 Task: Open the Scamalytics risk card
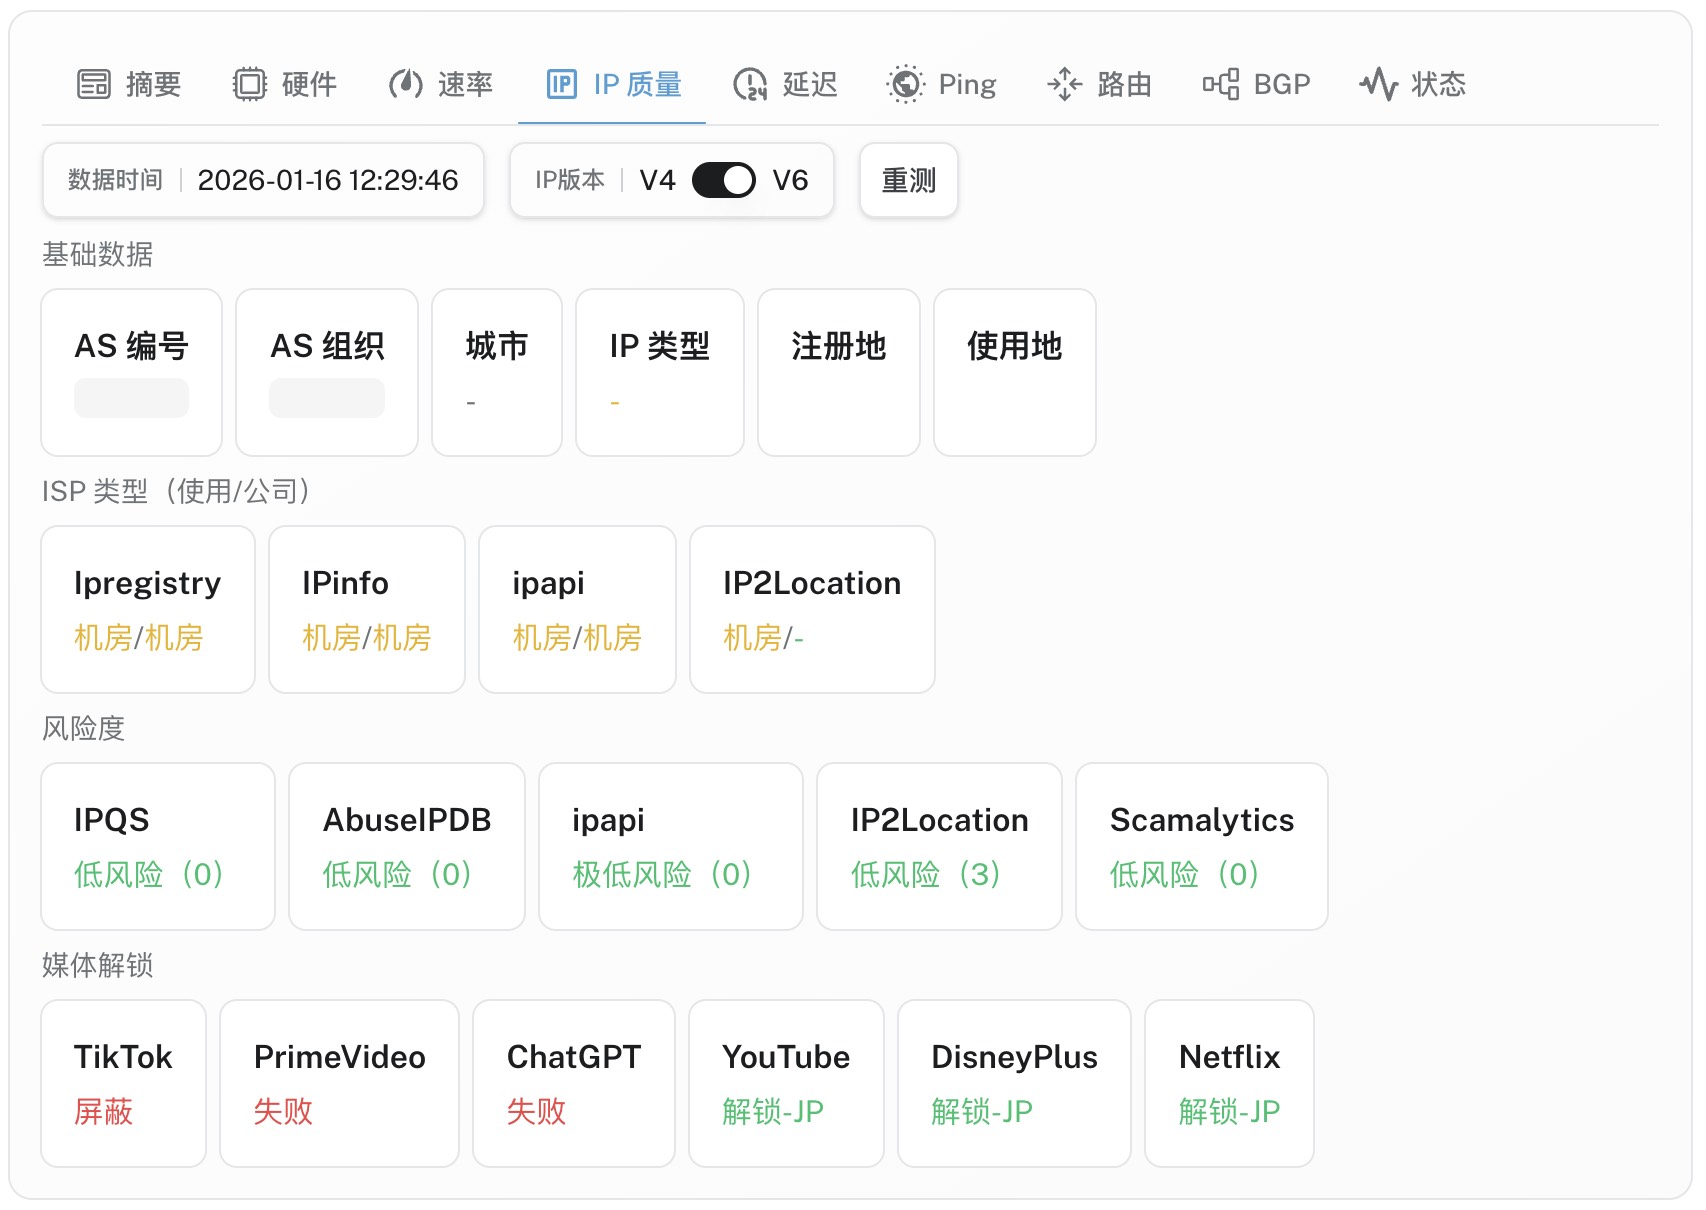(1201, 846)
